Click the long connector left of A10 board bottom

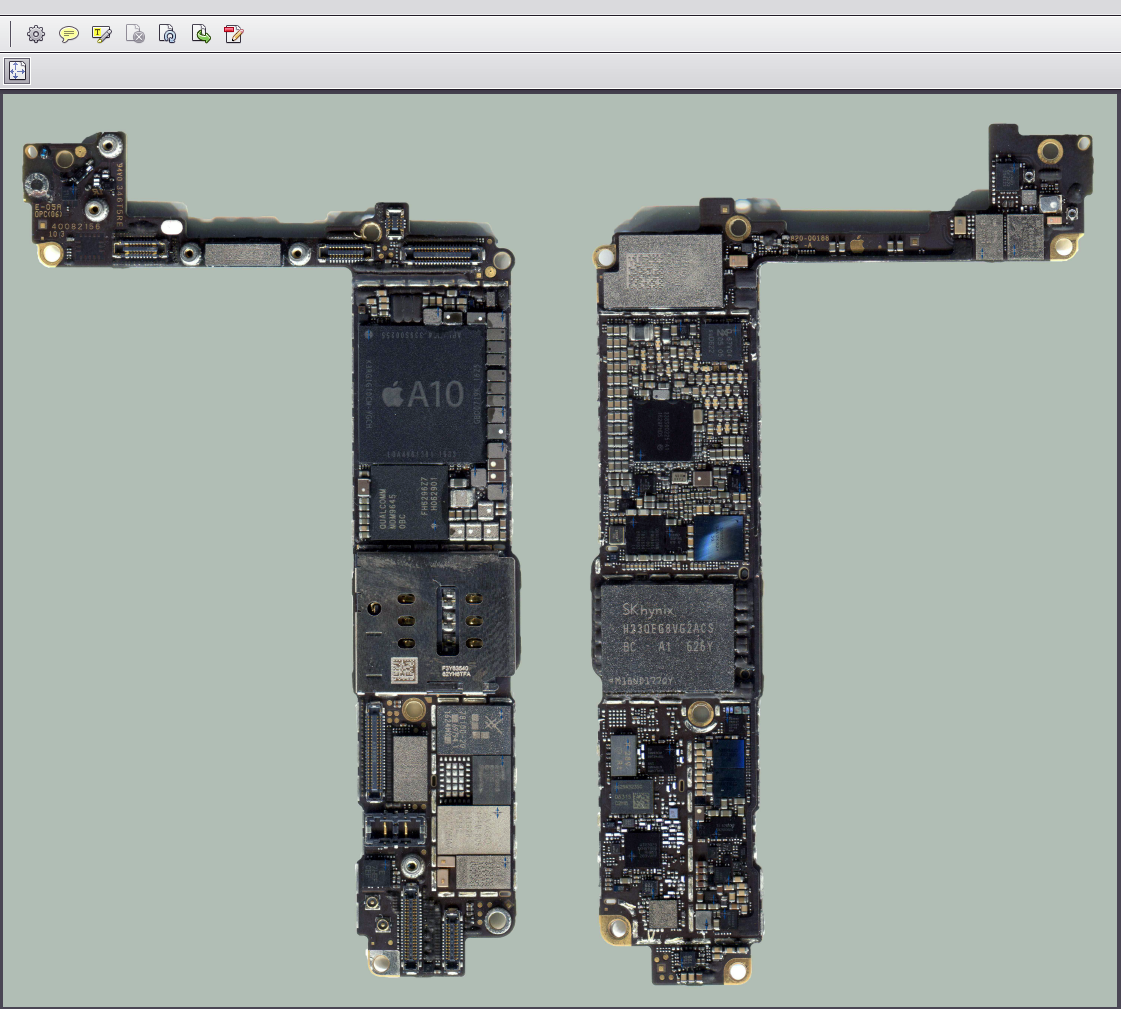tap(374, 750)
